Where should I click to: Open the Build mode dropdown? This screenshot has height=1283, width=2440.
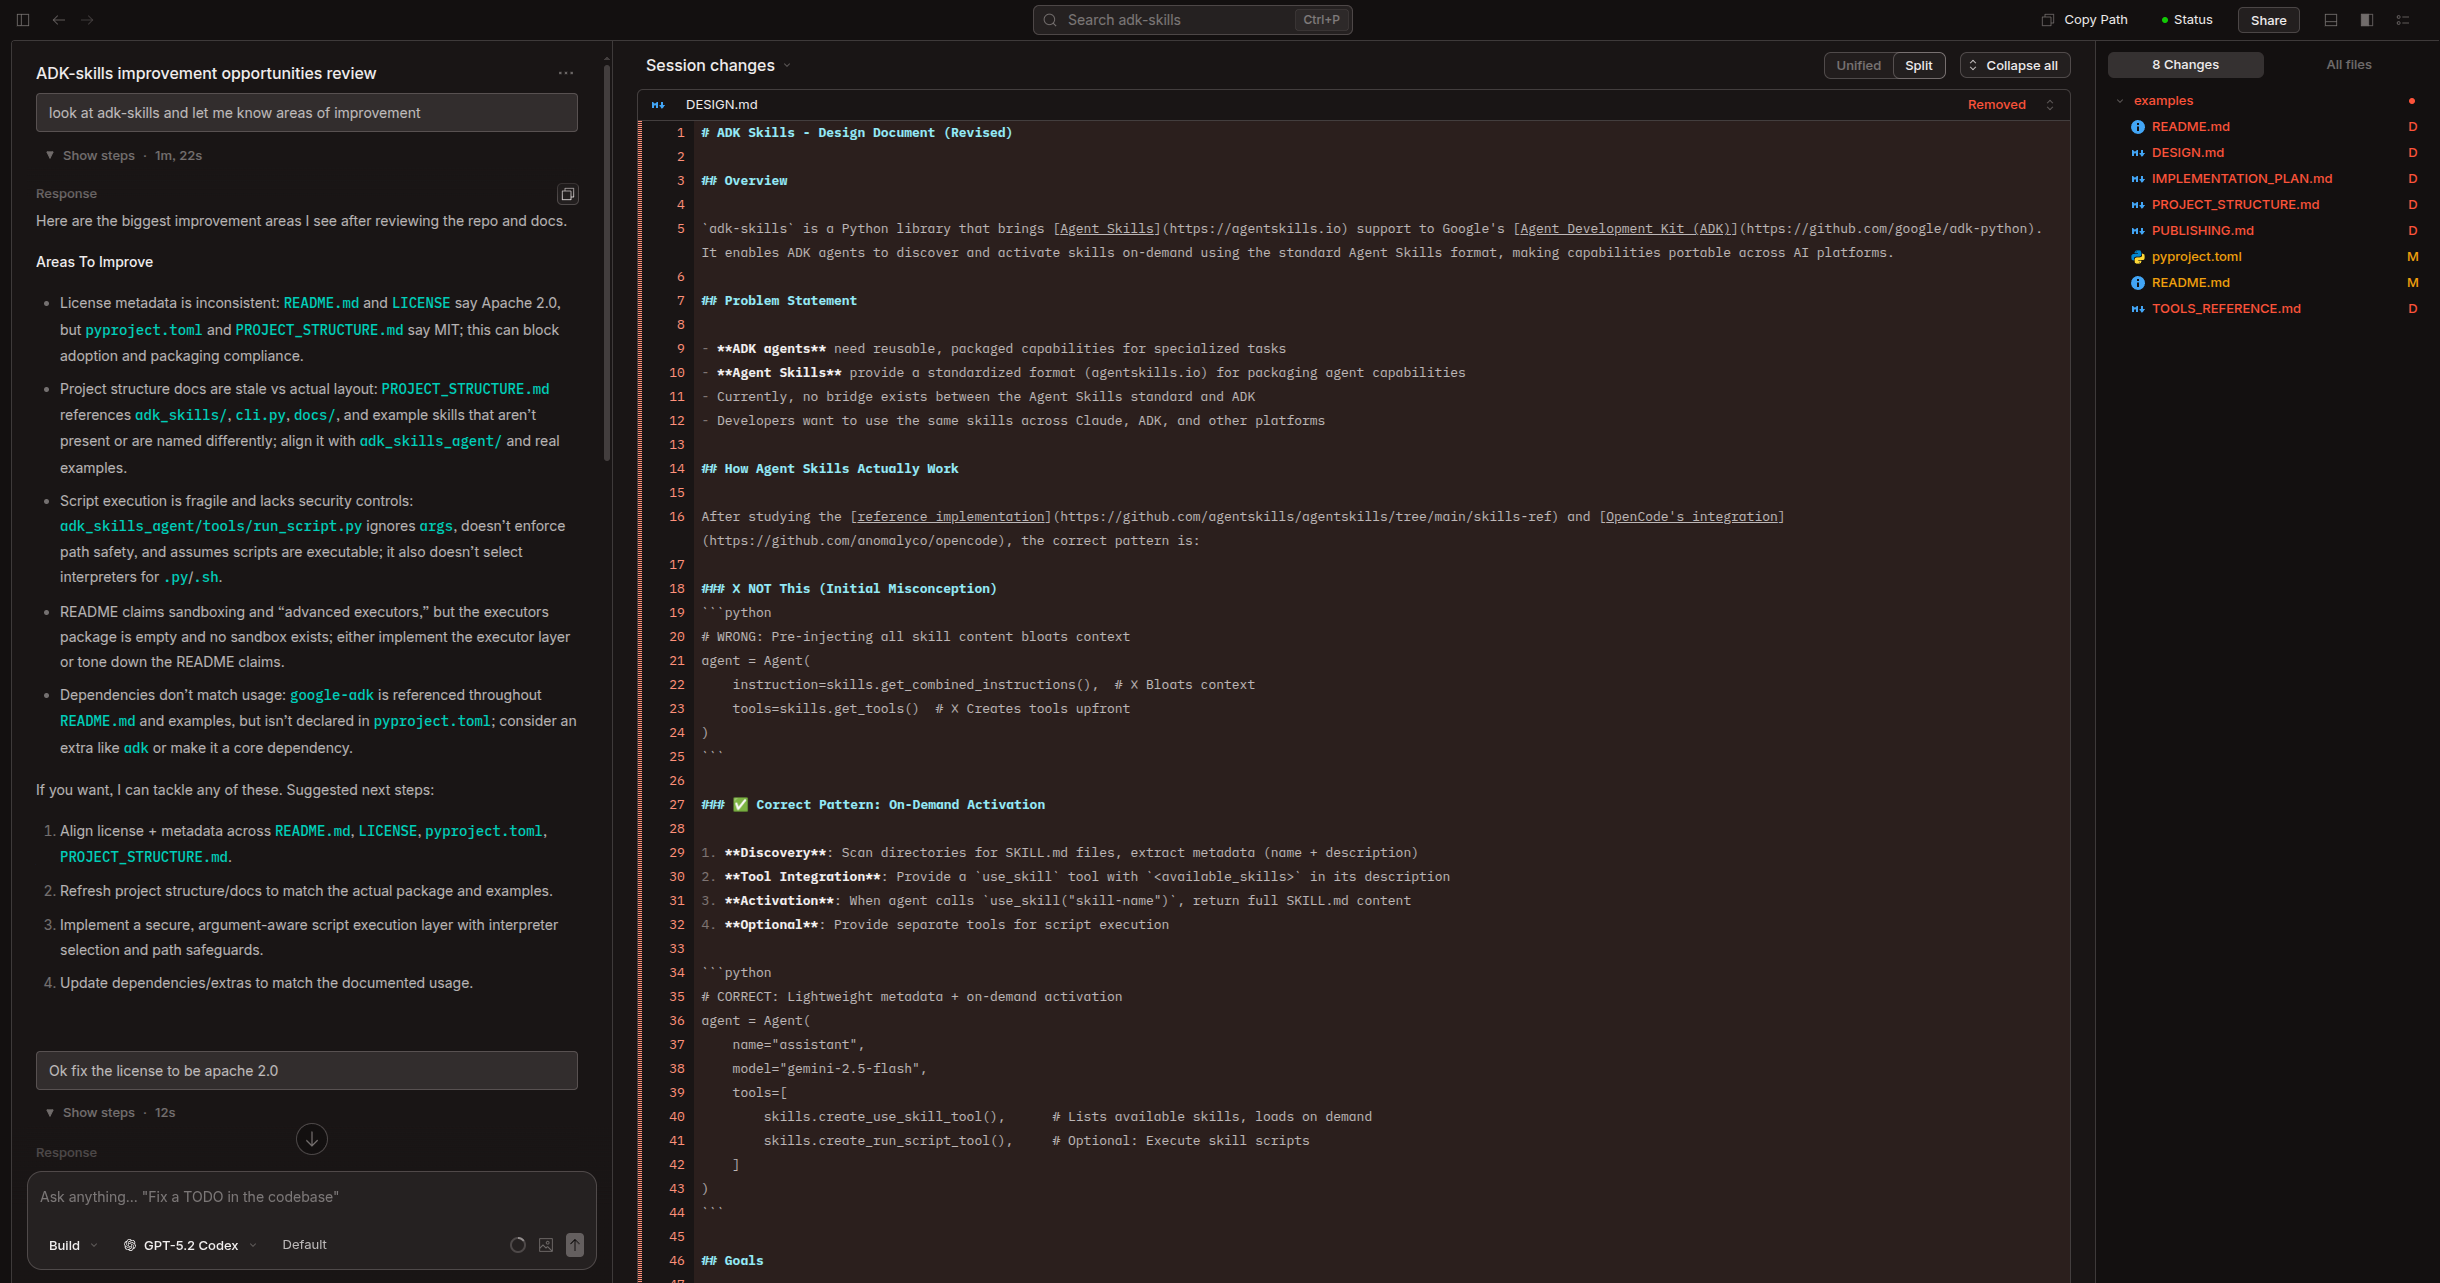[x=73, y=1245]
